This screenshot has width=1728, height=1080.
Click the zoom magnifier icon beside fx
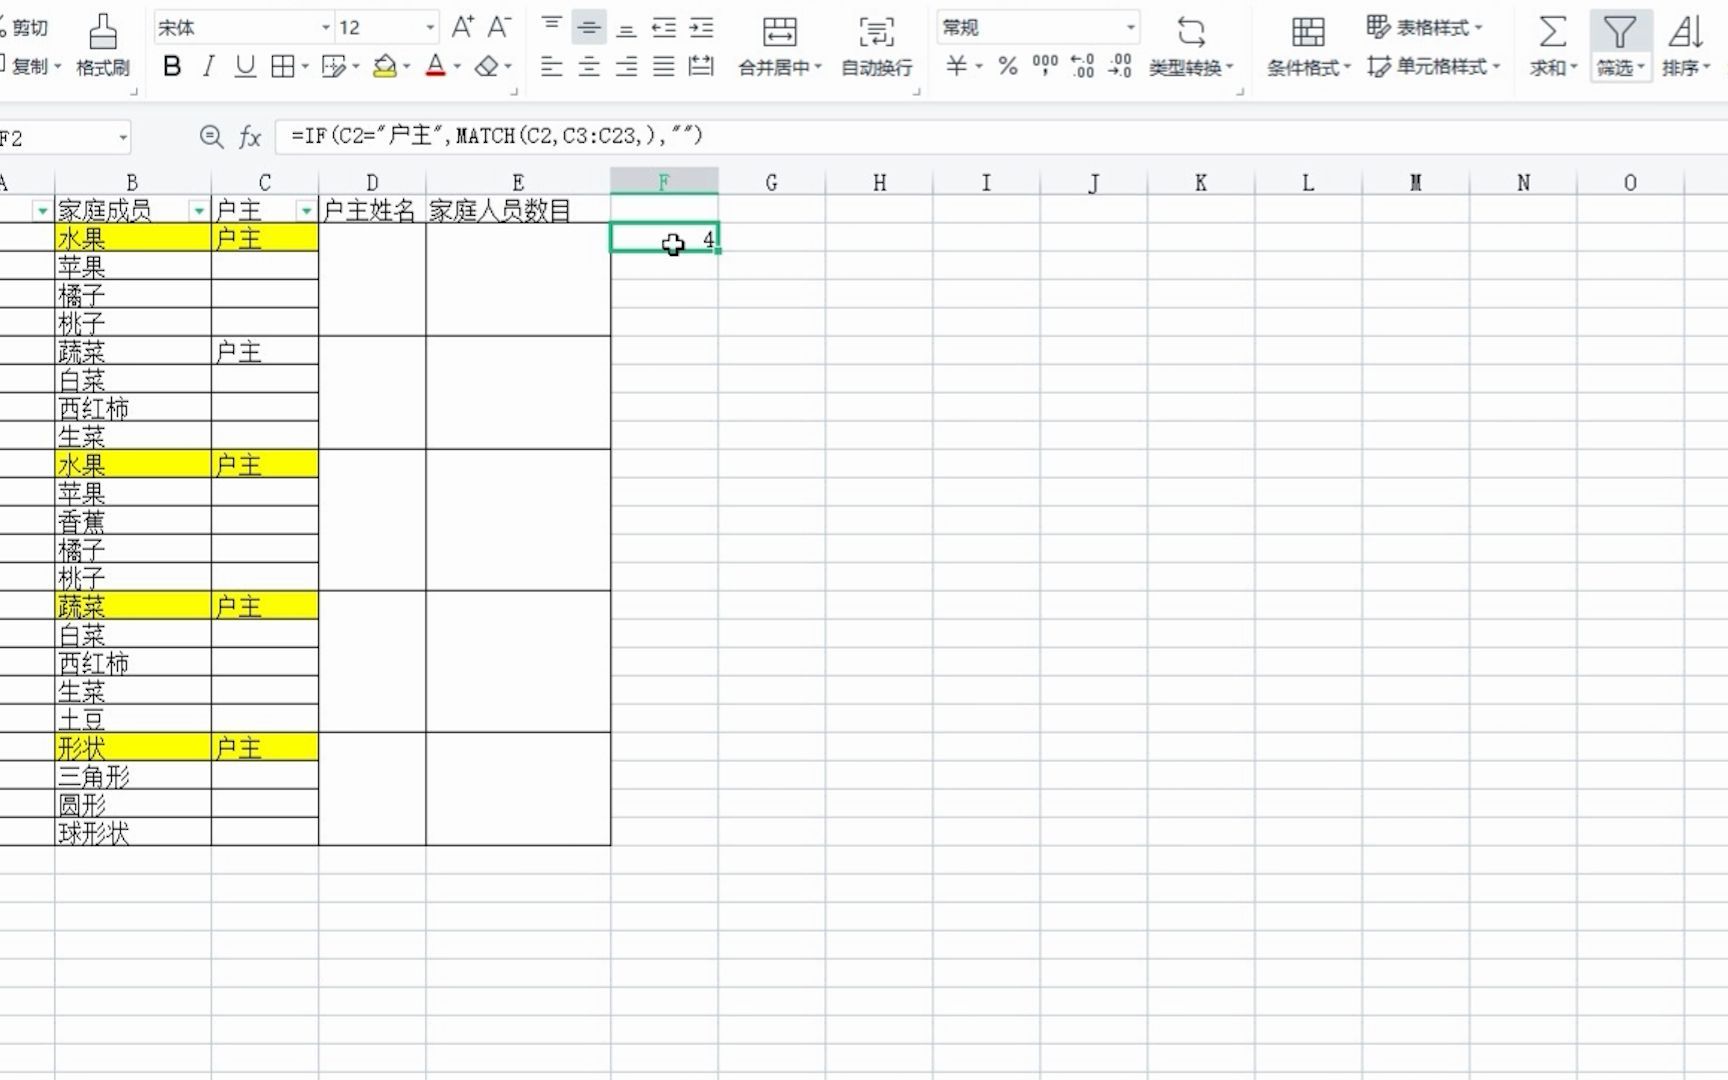pyautogui.click(x=211, y=137)
